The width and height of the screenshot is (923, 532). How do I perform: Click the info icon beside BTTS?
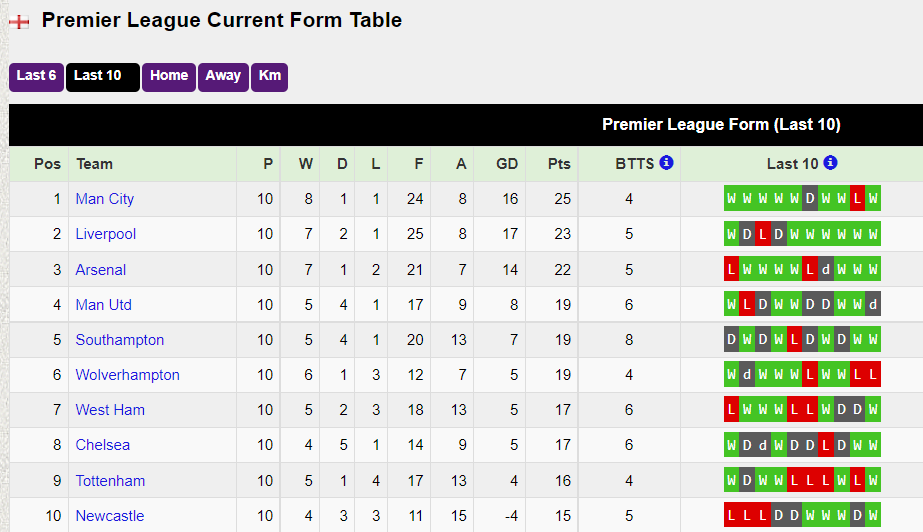pos(666,163)
